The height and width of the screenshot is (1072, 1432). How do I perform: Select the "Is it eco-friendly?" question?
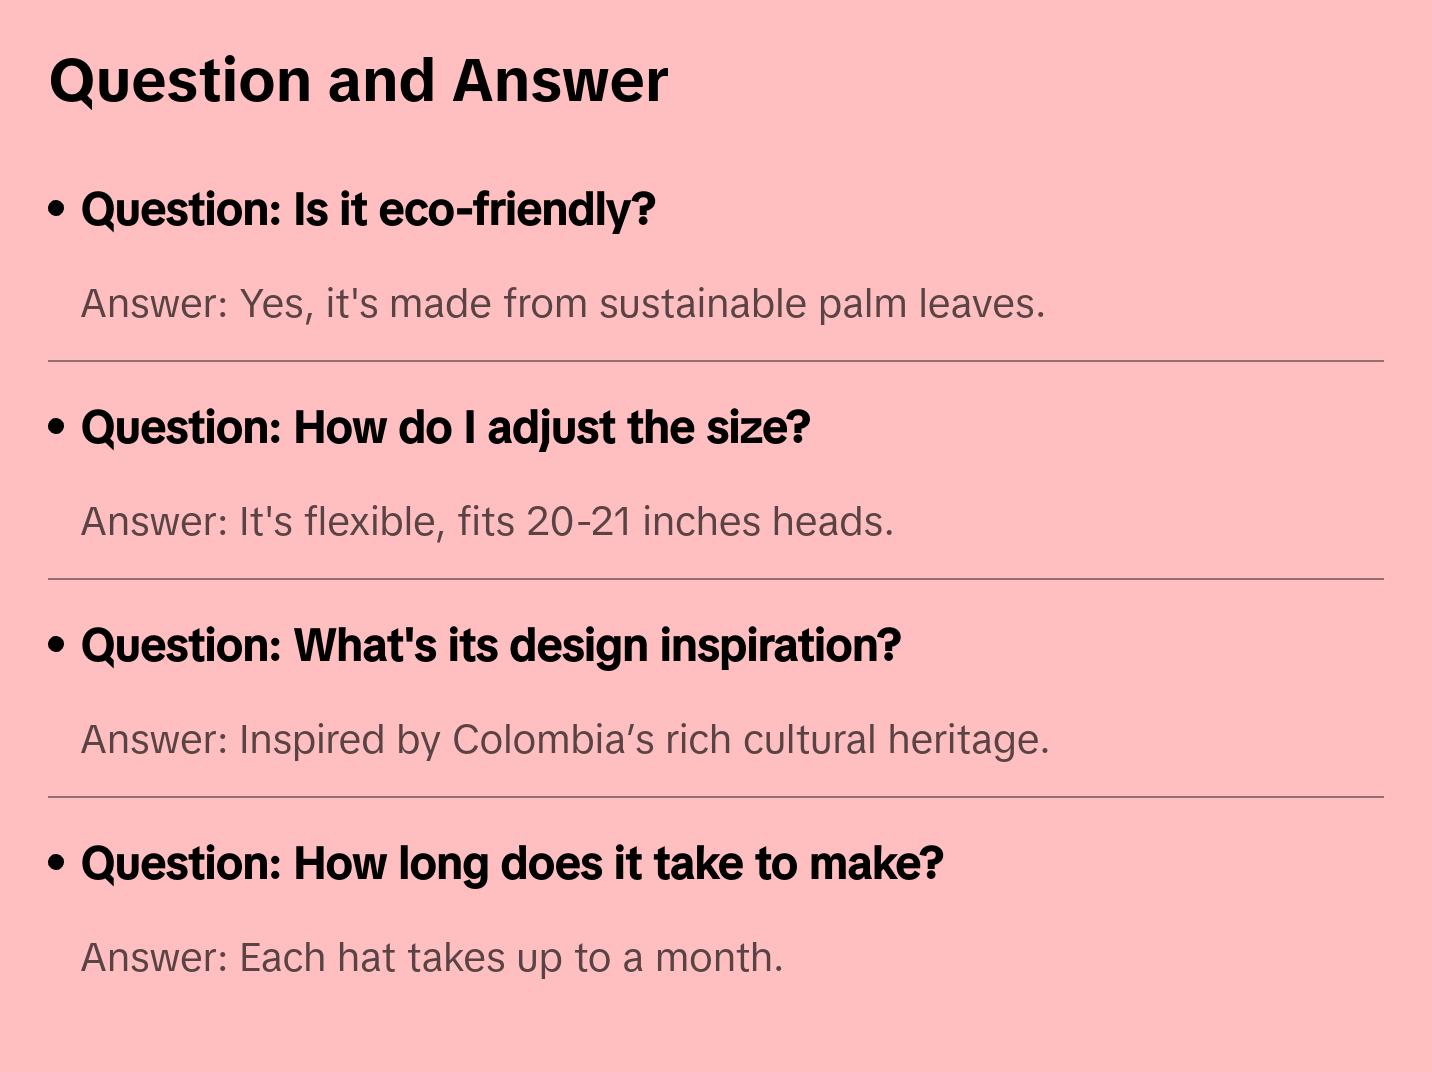(368, 210)
